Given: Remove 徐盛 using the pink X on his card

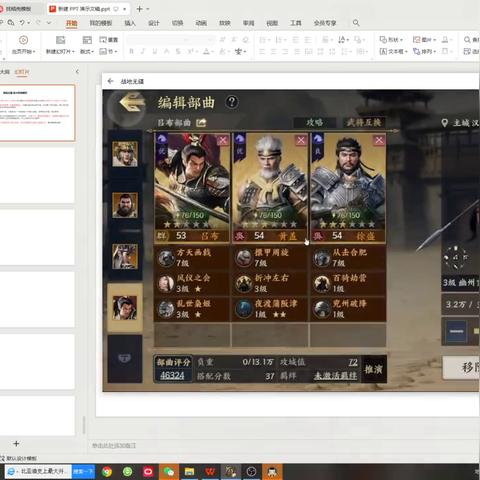Looking at the screenshot, I should 379,140.
